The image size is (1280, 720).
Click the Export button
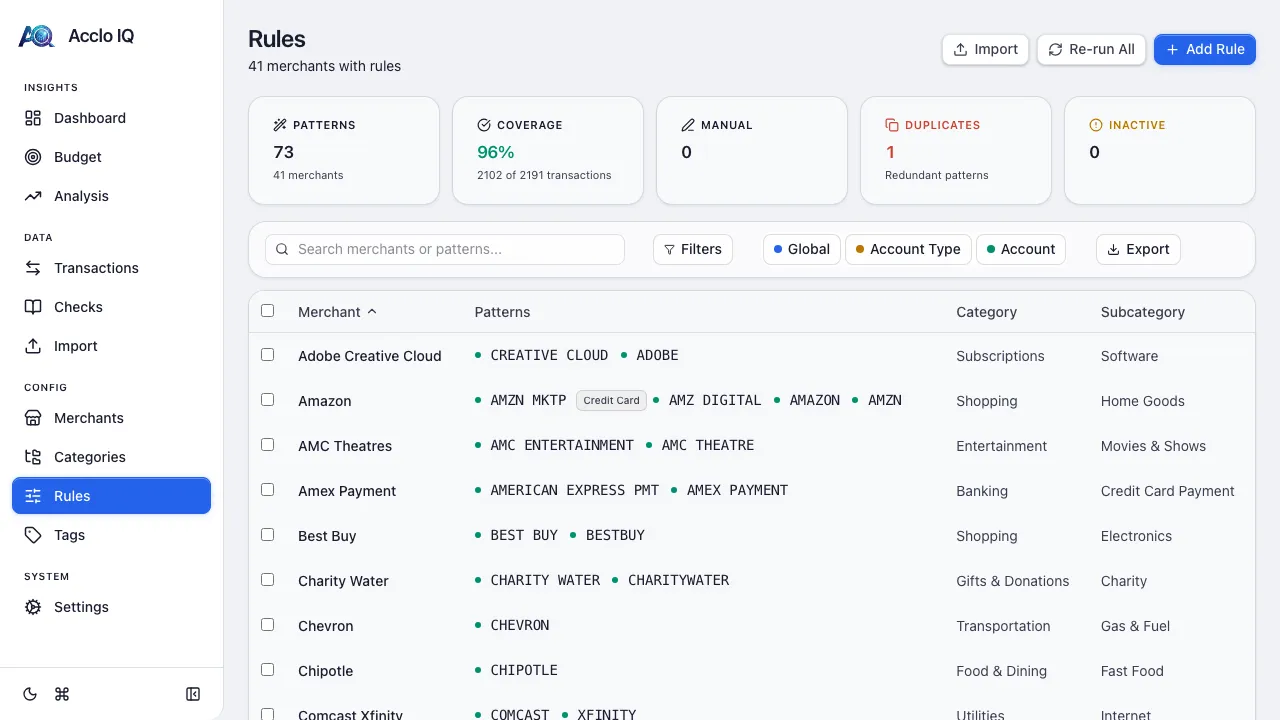tap(1138, 249)
